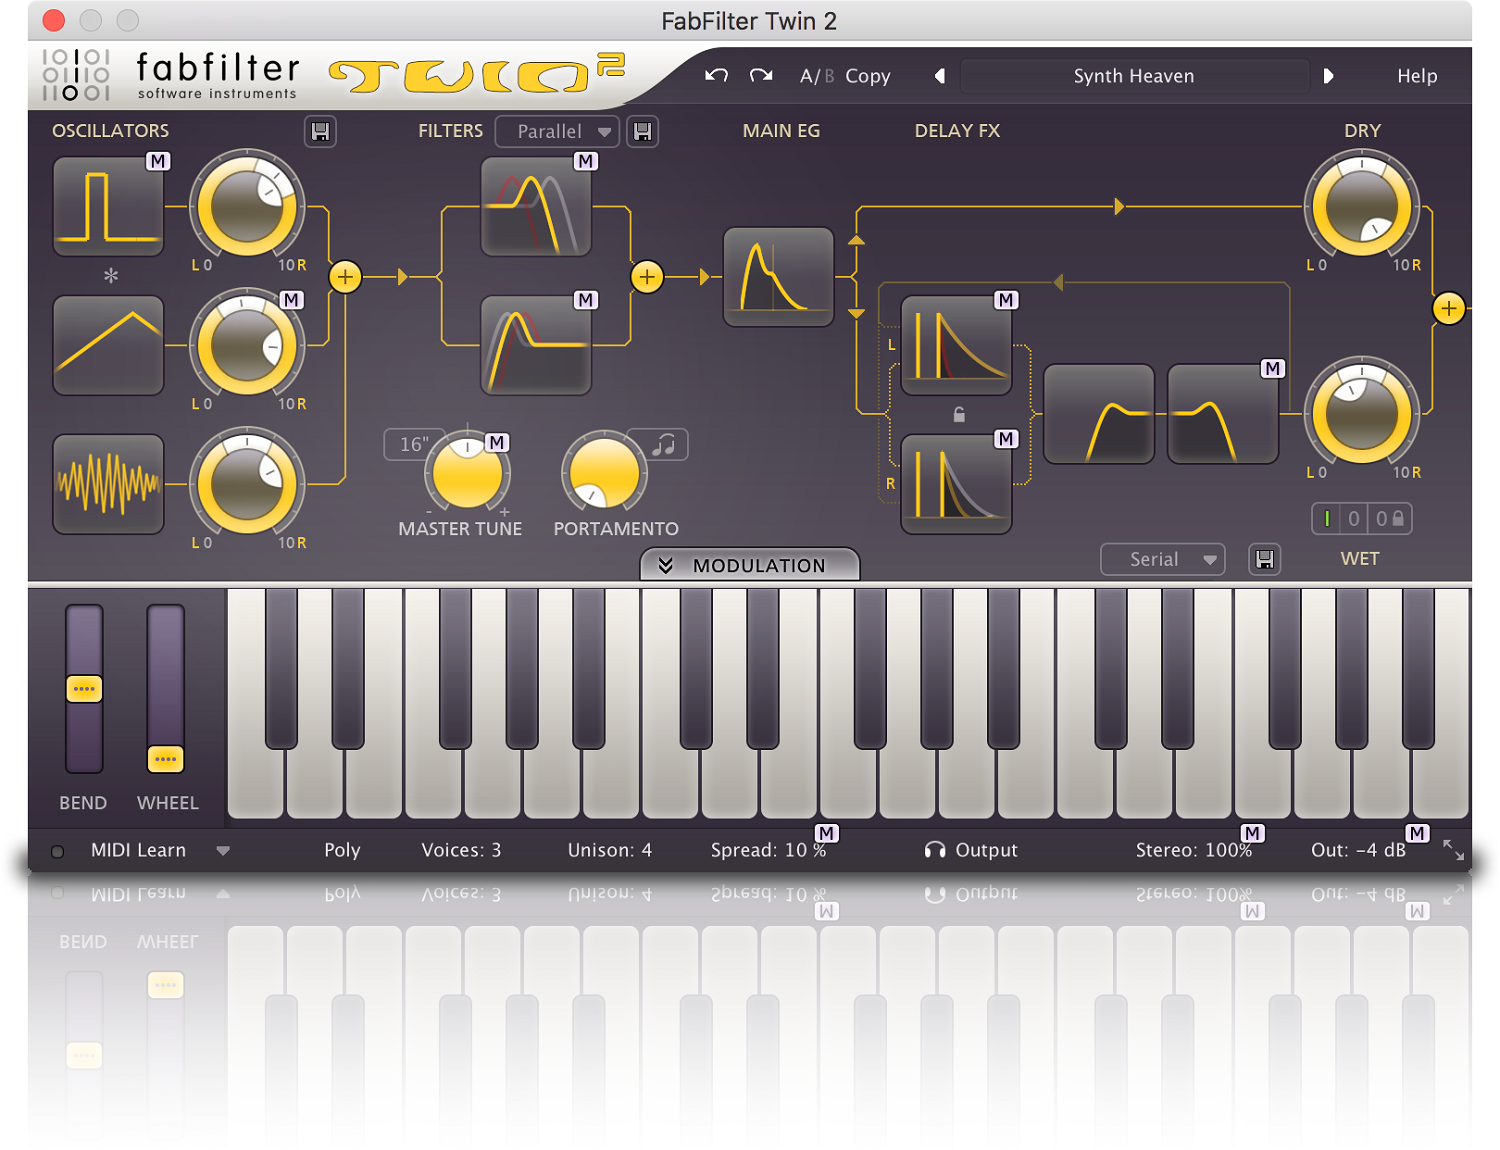This screenshot has height=1150, width=1500.
Task: Click the delay link lock icon
Action: (959, 414)
